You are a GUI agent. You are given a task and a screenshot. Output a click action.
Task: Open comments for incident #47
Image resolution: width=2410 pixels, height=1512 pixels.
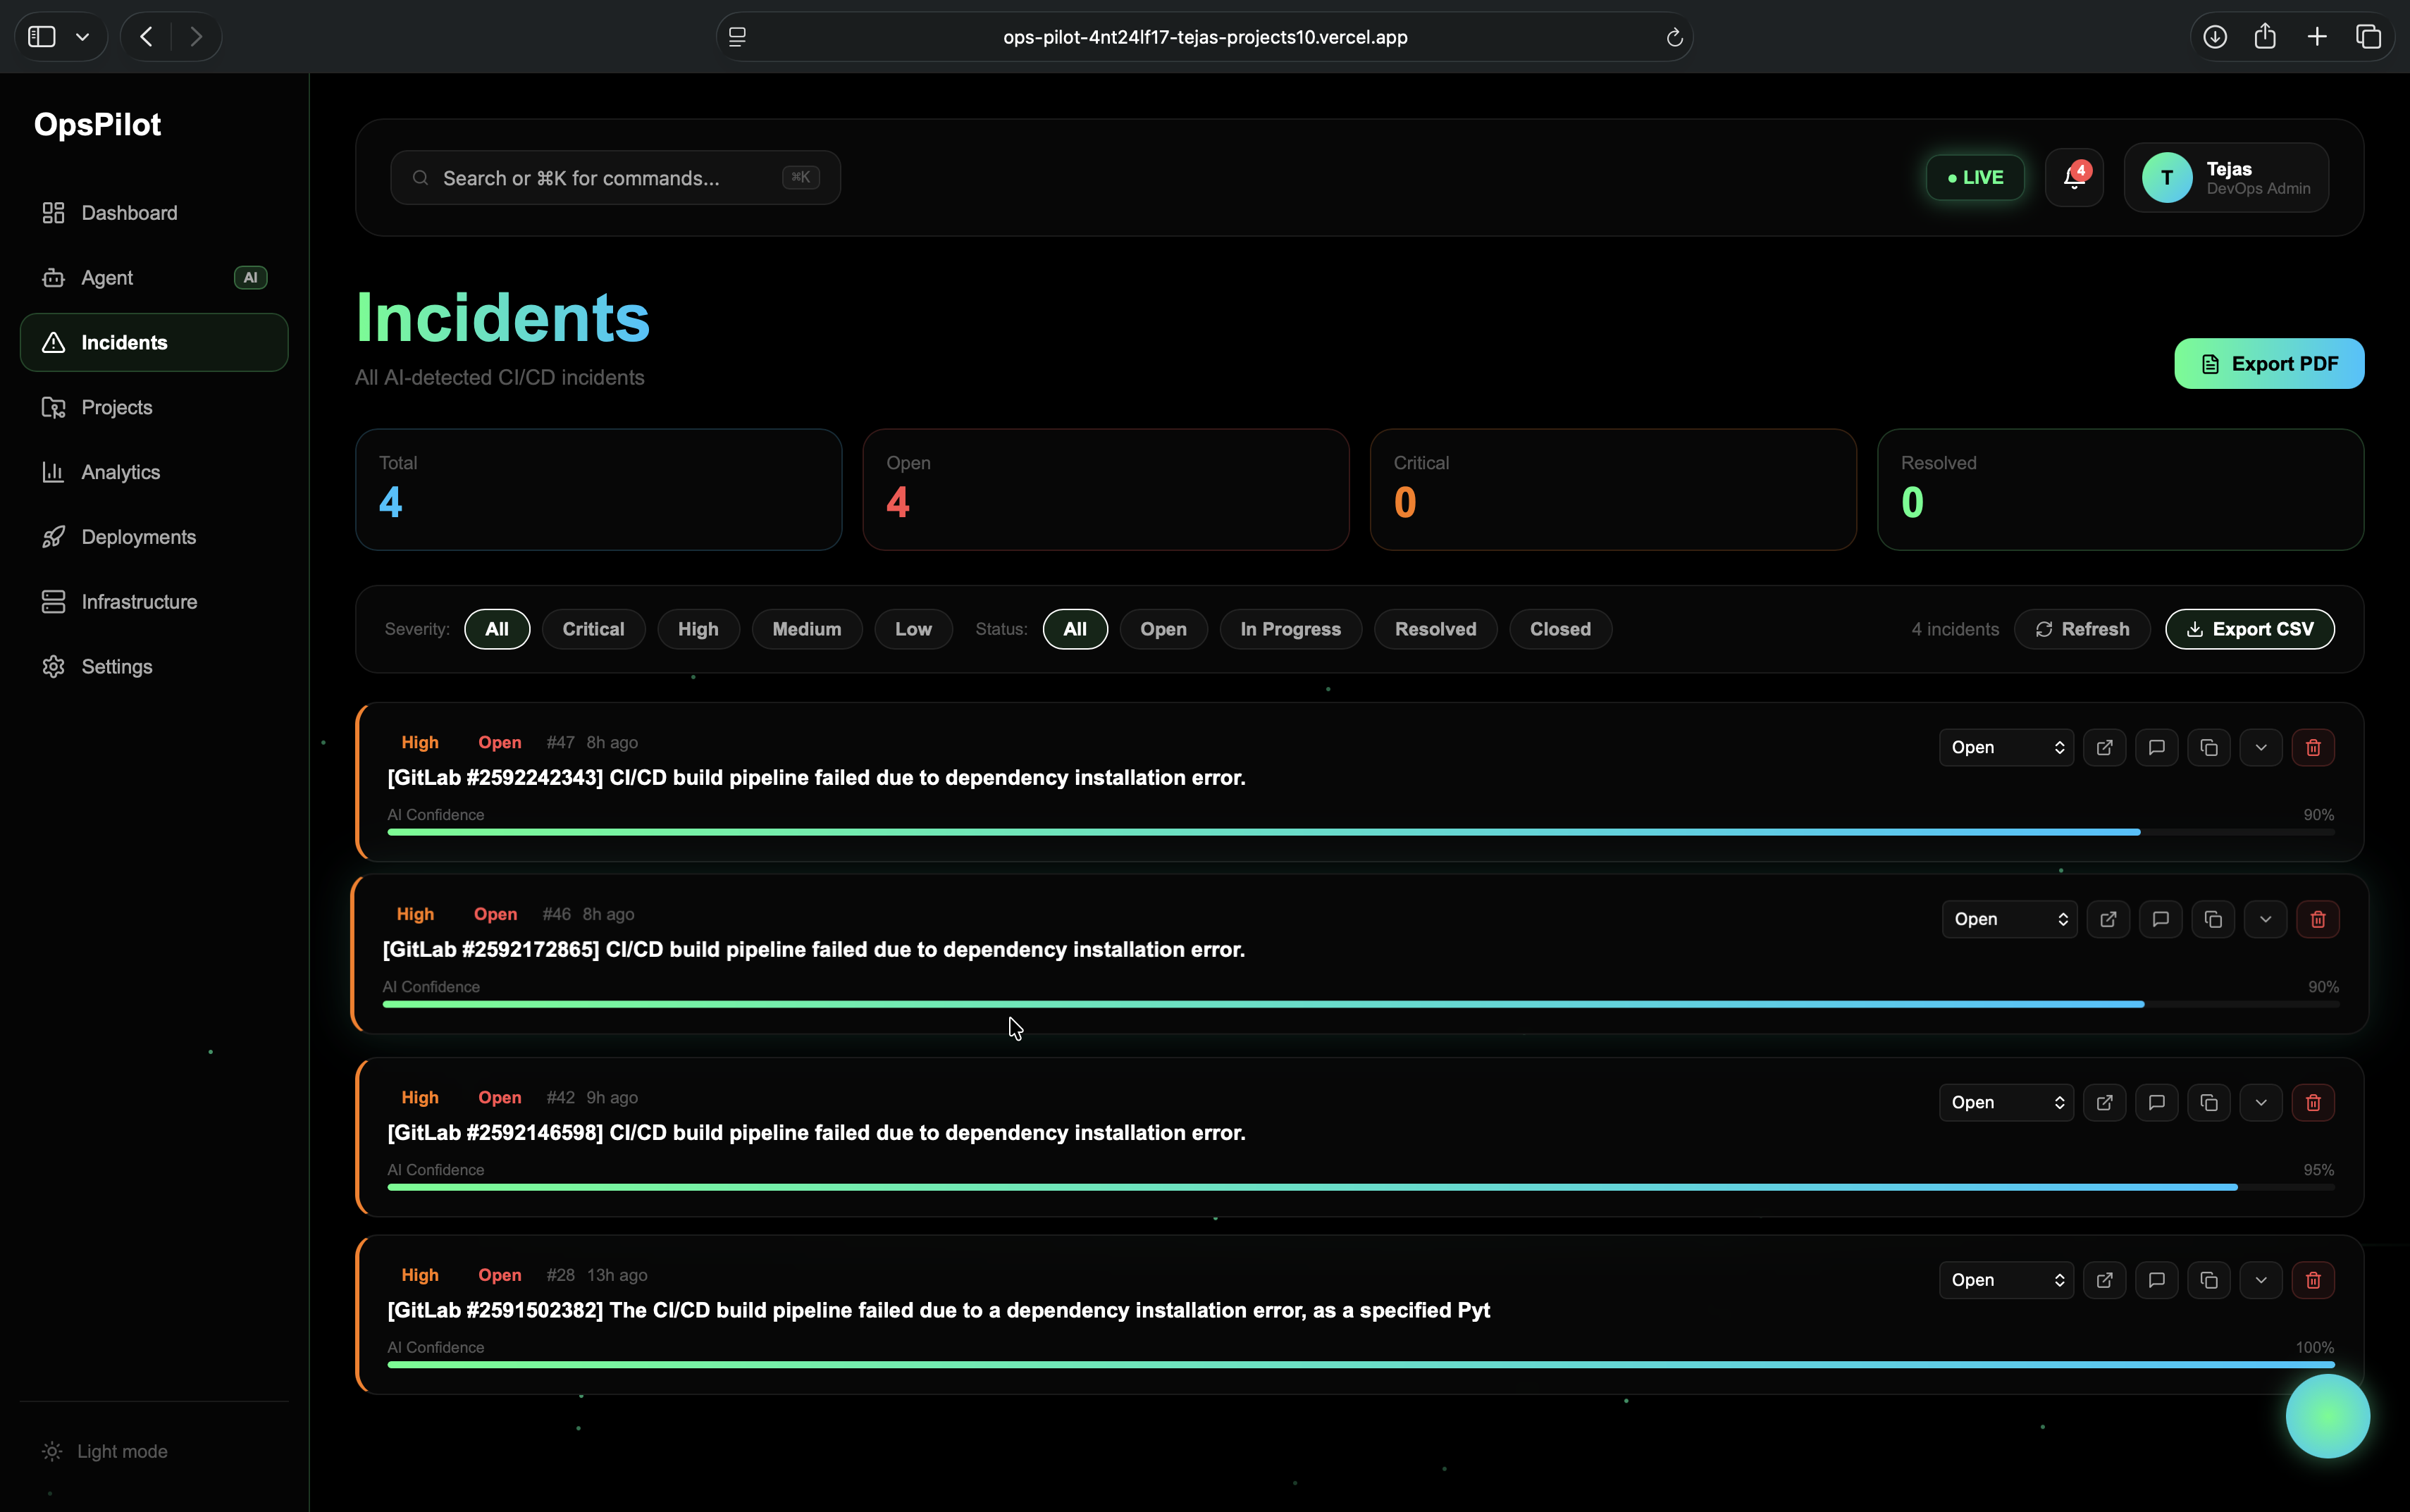(x=2156, y=747)
